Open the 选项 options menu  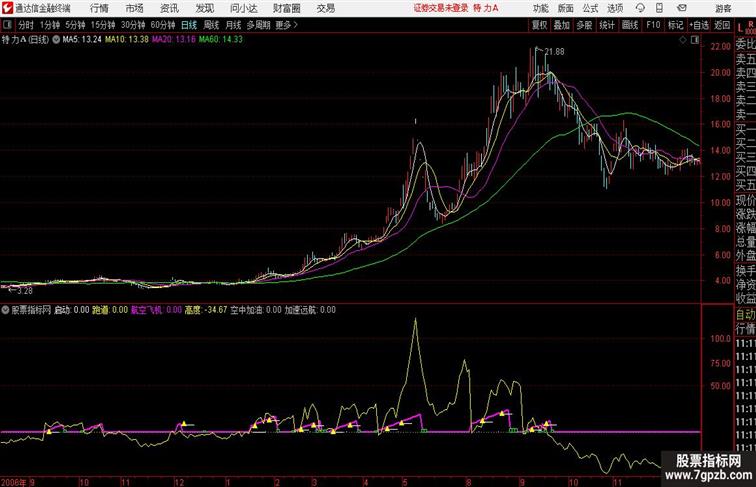(x=615, y=8)
